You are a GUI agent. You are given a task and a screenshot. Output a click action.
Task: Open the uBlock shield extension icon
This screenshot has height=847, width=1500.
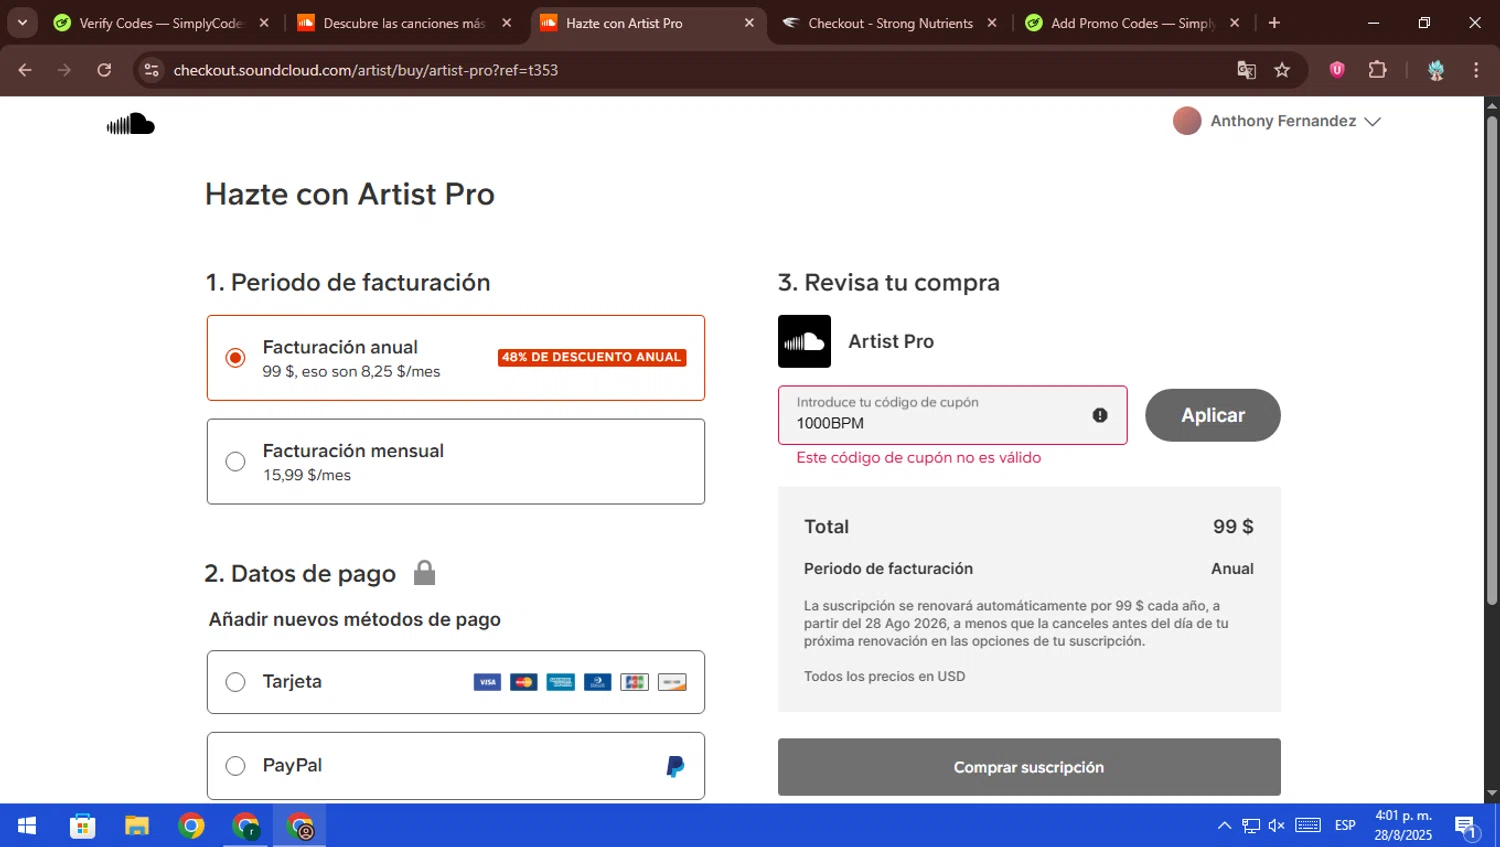(1337, 70)
